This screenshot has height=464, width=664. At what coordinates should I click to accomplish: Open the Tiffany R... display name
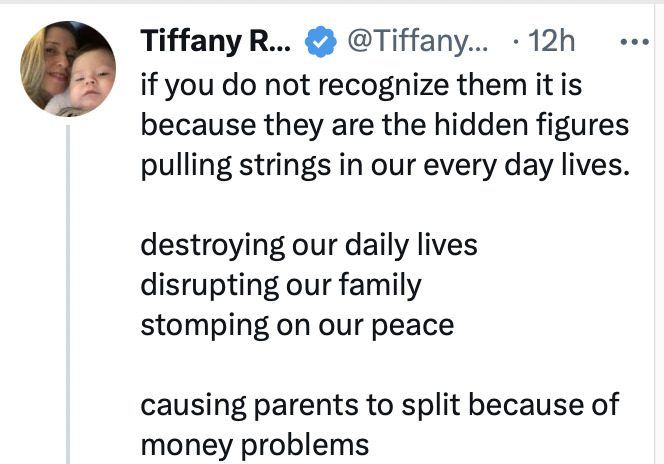(x=217, y=42)
